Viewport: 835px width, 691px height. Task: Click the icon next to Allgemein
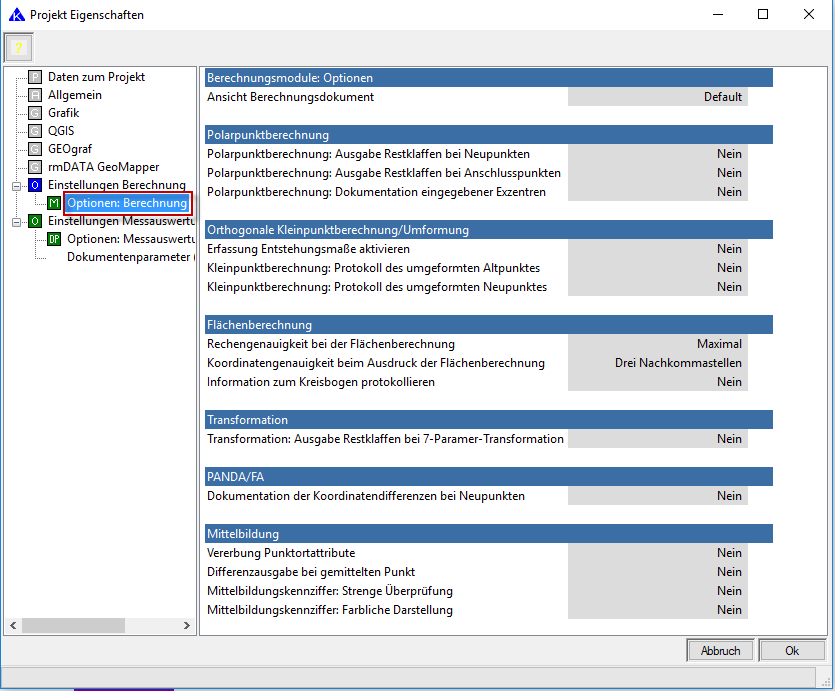(36, 95)
